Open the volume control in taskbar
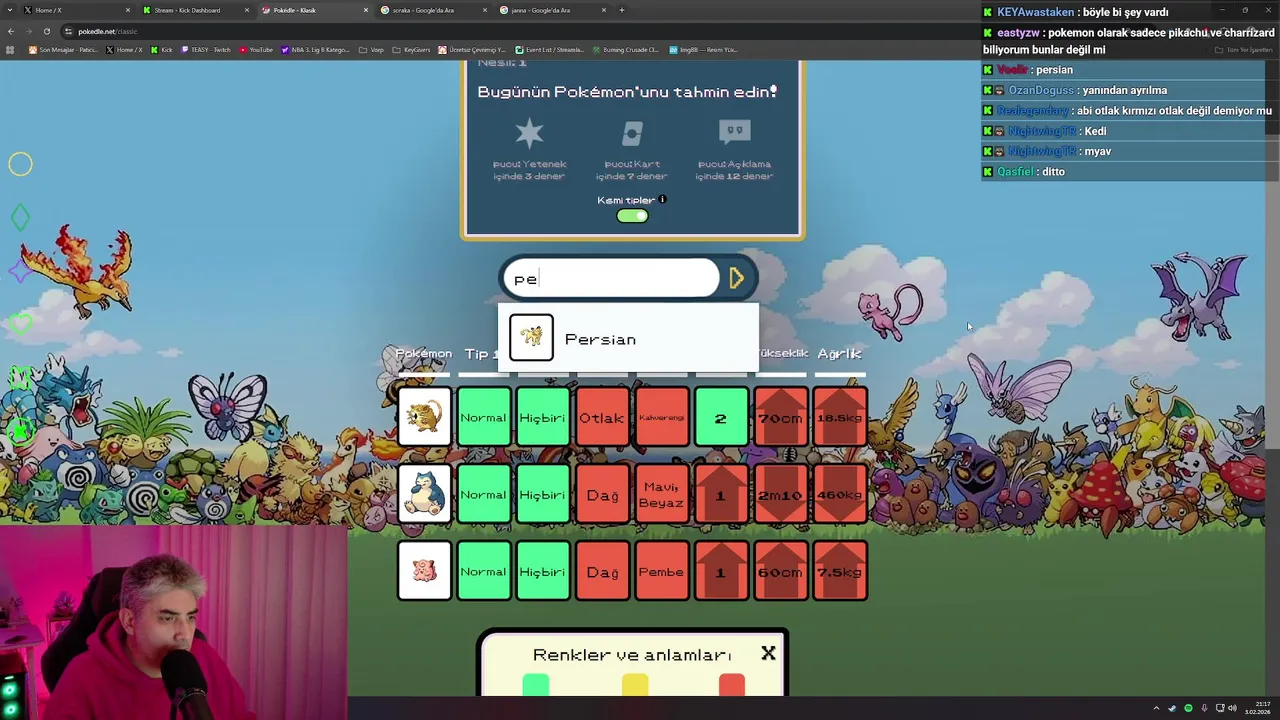The height and width of the screenshot is (720, 1280). pyautogui.click(x=1232, y=708)
